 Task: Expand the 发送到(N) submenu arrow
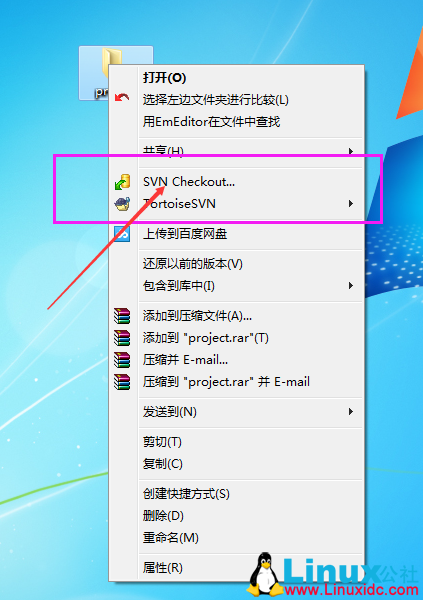(x=351, y=412)
